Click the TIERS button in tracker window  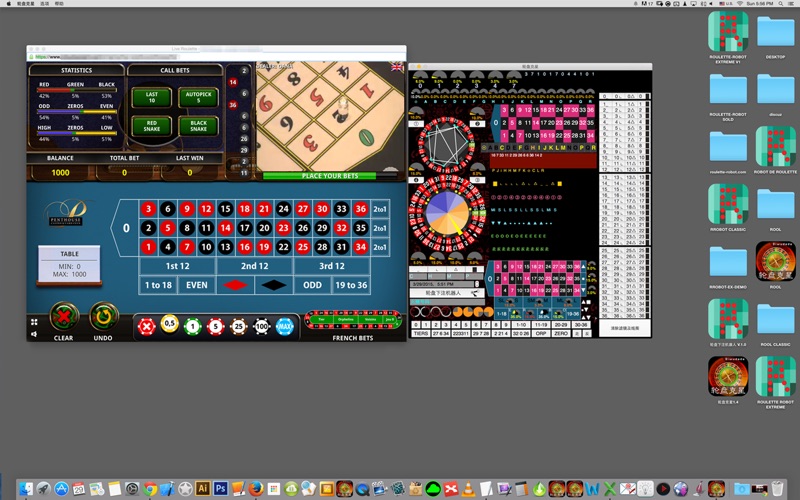click(419, 334)
